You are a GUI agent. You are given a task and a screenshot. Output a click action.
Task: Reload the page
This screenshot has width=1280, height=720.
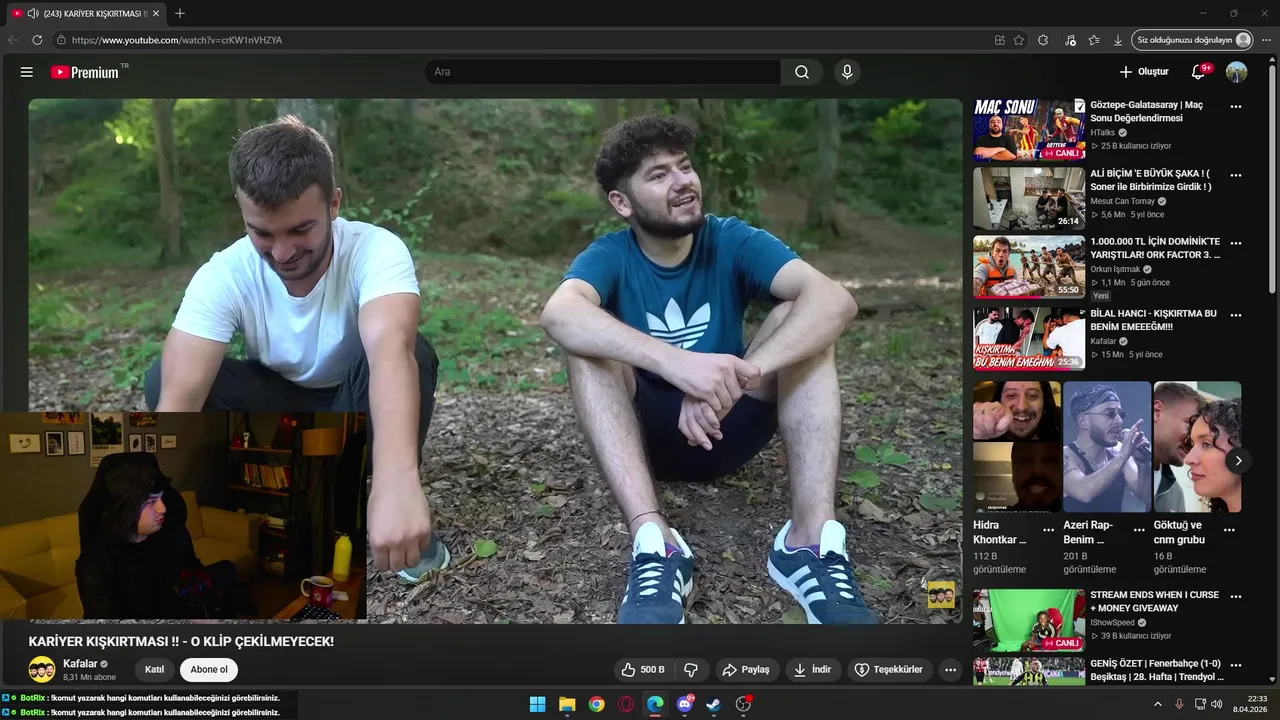[x=37, y=40]
